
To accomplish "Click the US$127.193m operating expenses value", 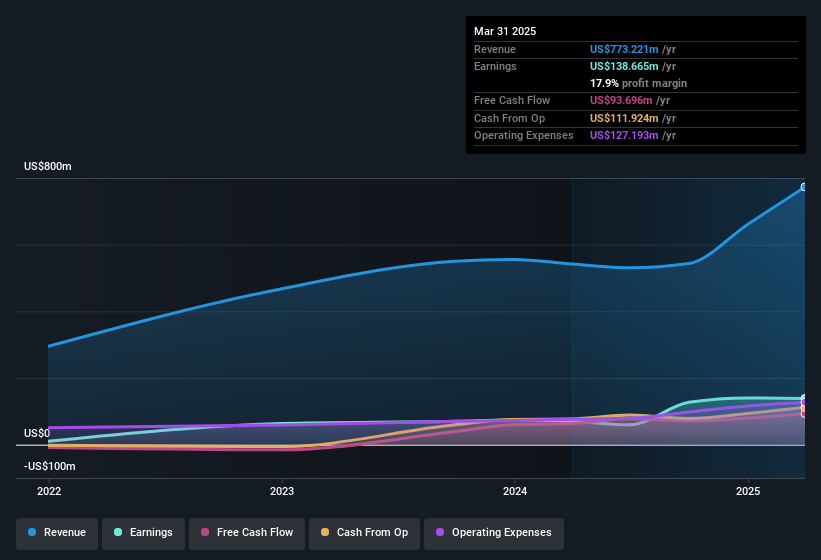I will [x=624, y=136].
